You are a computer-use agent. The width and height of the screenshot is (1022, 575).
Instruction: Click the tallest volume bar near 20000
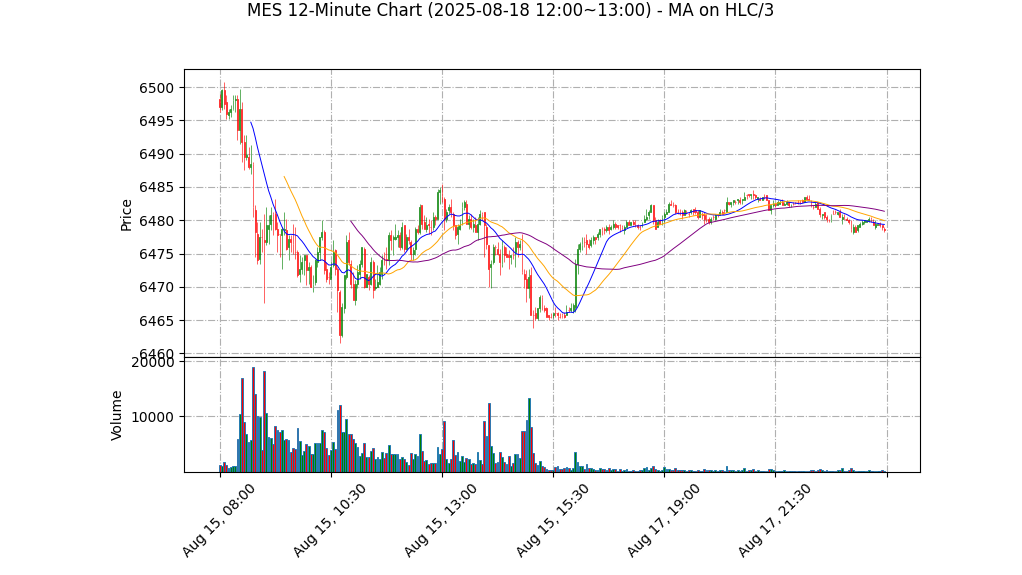[x=254, y=419]
